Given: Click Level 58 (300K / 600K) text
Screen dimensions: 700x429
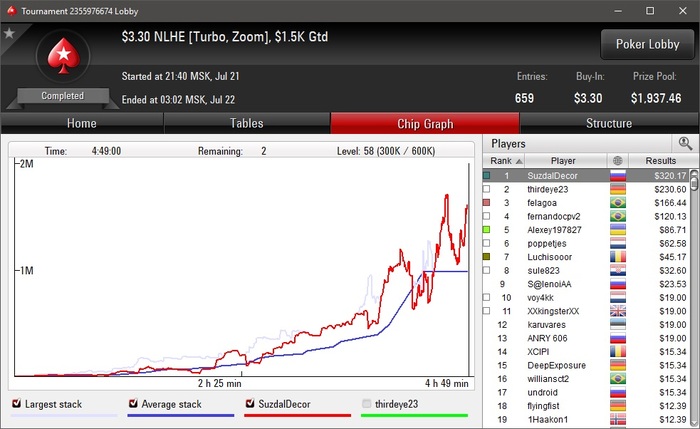Looking at the screenshot, I should click(386, 151).
